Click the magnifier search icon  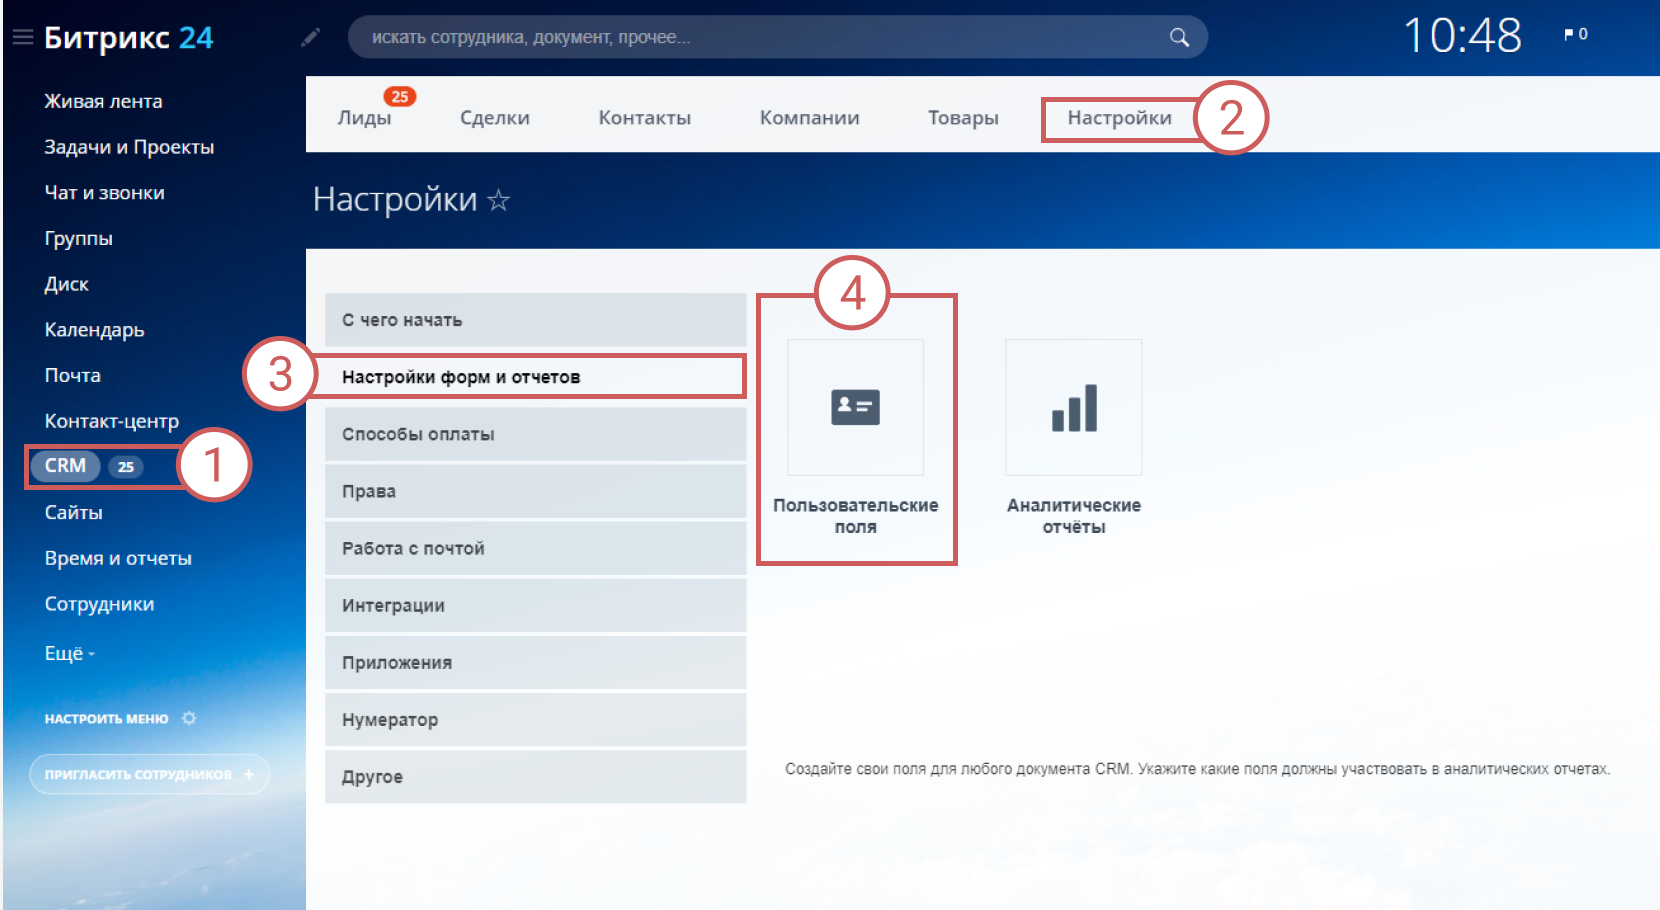coord(1179,38)
